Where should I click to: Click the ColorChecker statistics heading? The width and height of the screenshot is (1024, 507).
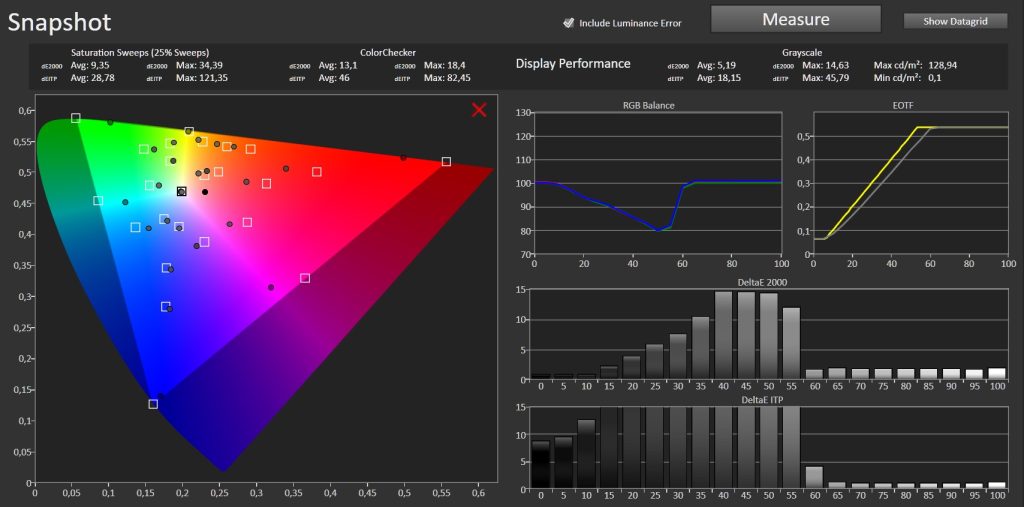pyautogui.click(x=388, y=53)
